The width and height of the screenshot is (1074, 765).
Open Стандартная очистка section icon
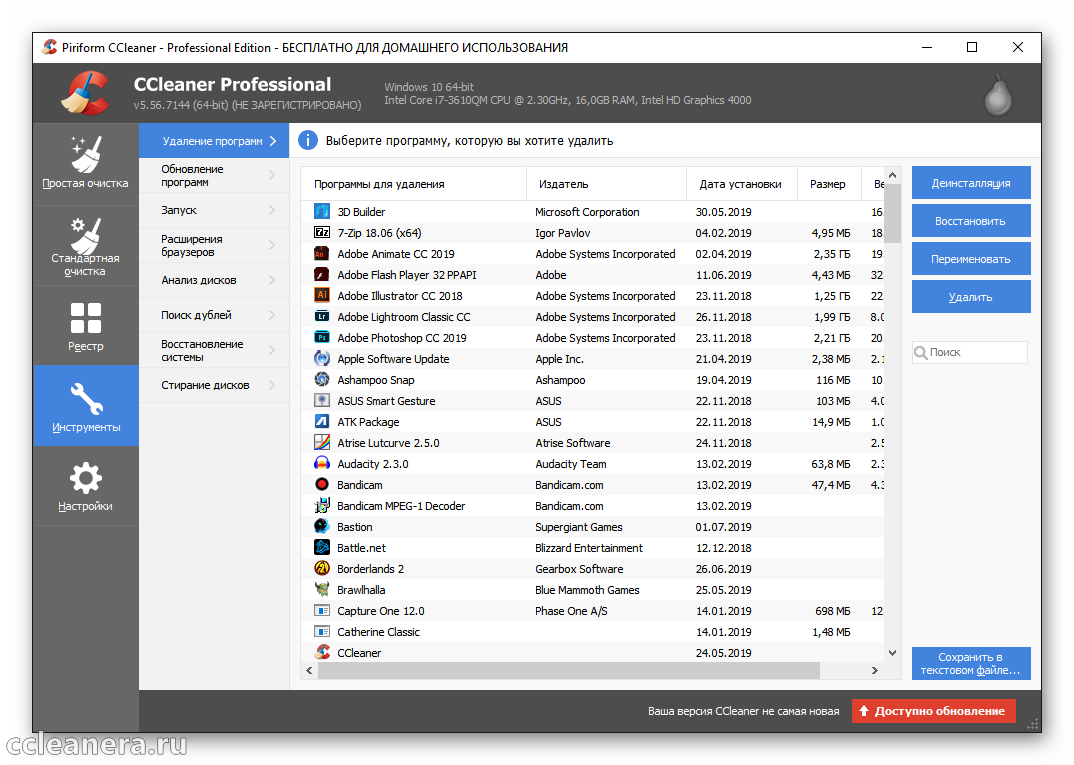[x=85, y=237]
